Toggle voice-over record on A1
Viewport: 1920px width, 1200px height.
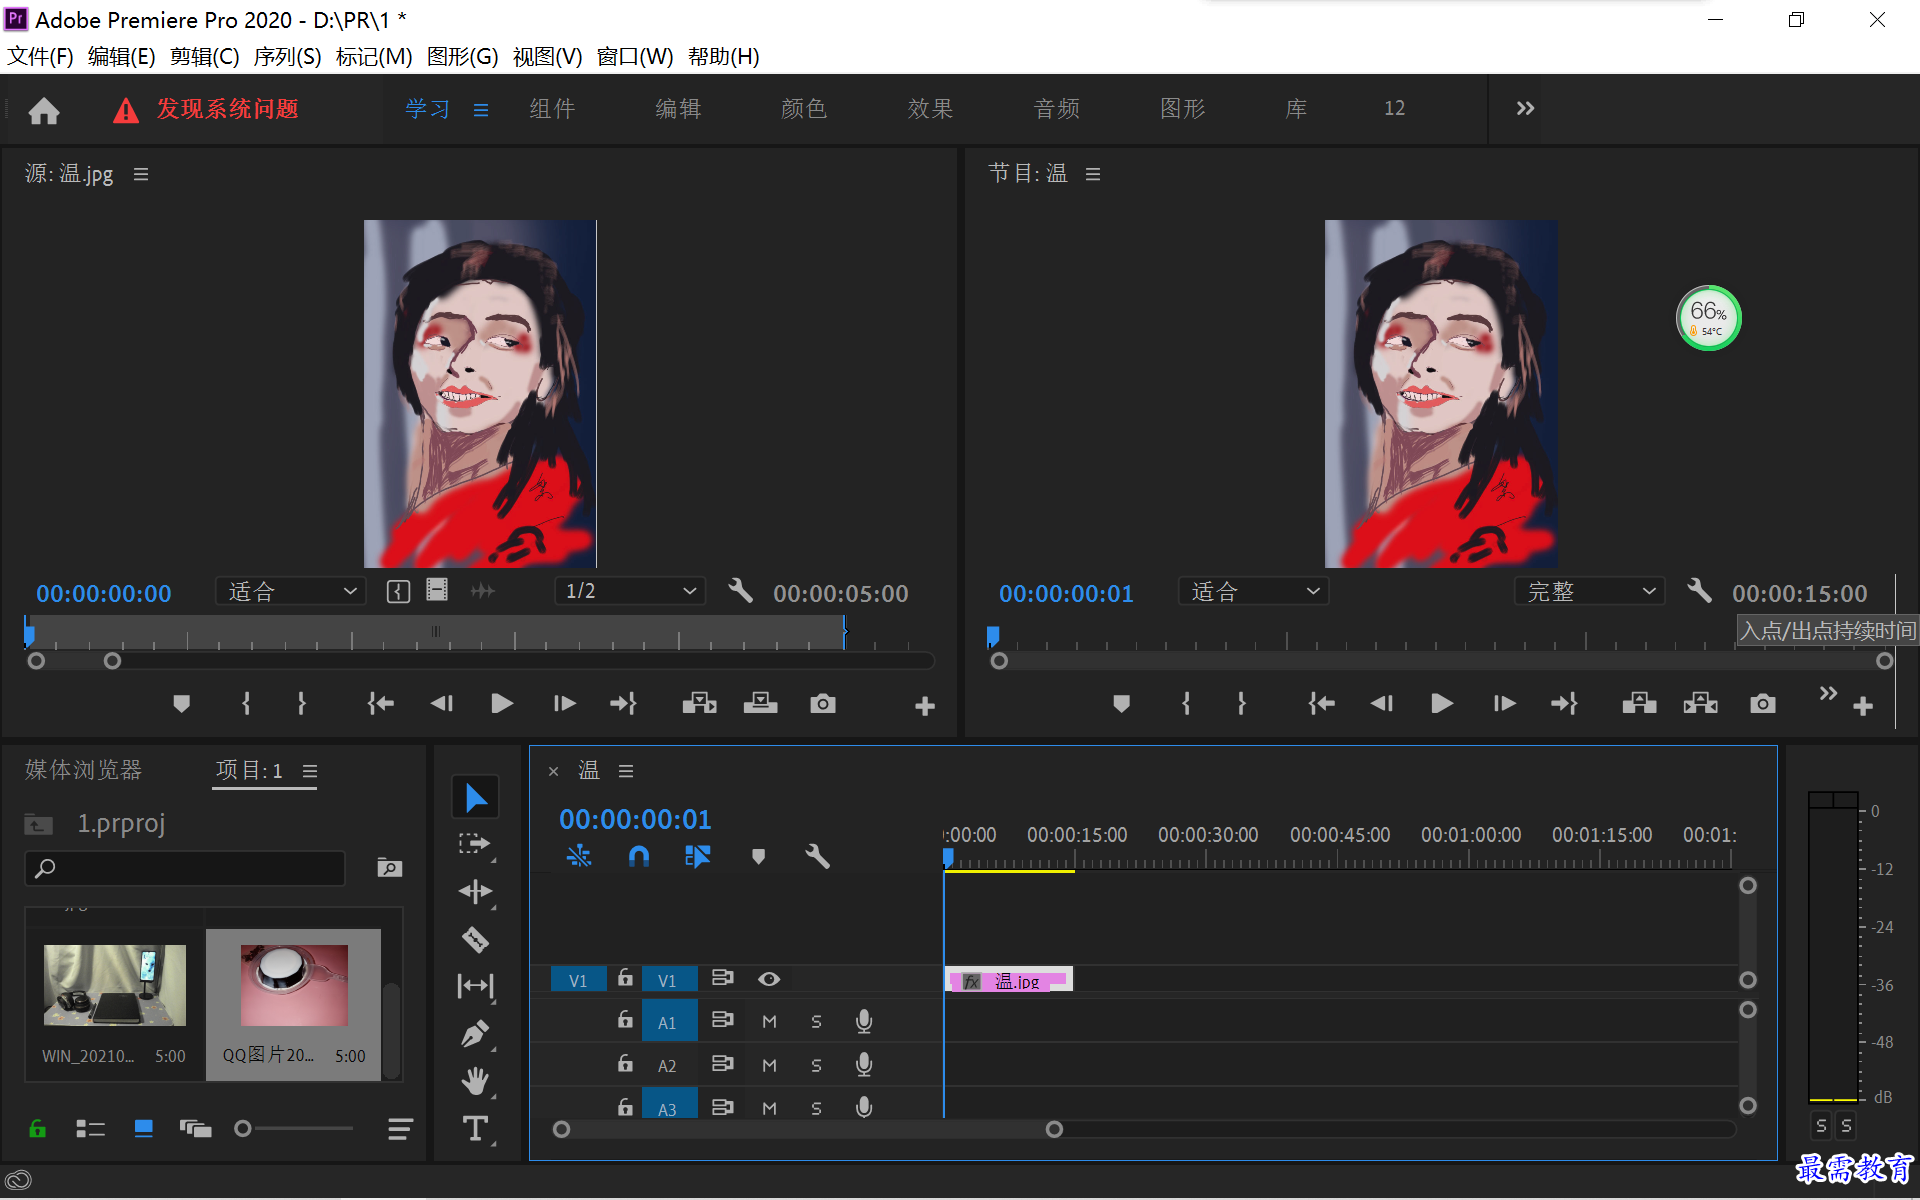point(864,1021)
